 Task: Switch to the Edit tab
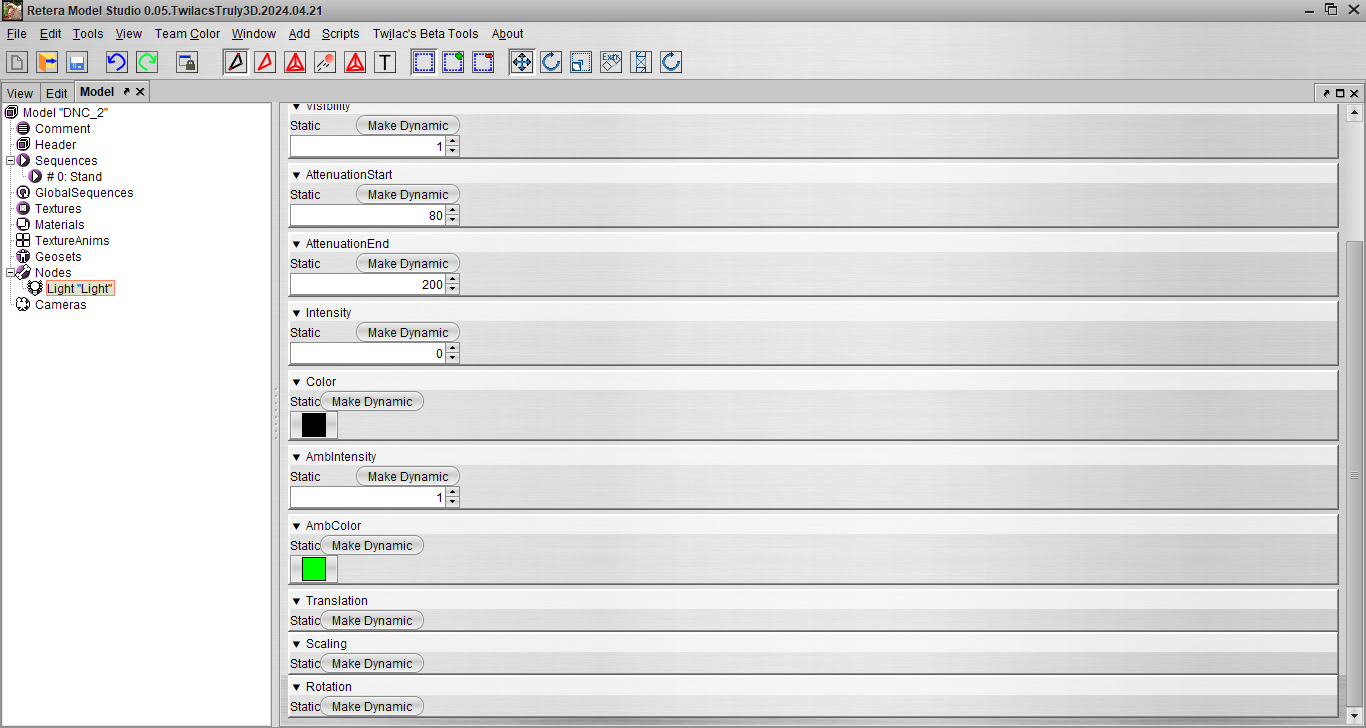(57, 93)
